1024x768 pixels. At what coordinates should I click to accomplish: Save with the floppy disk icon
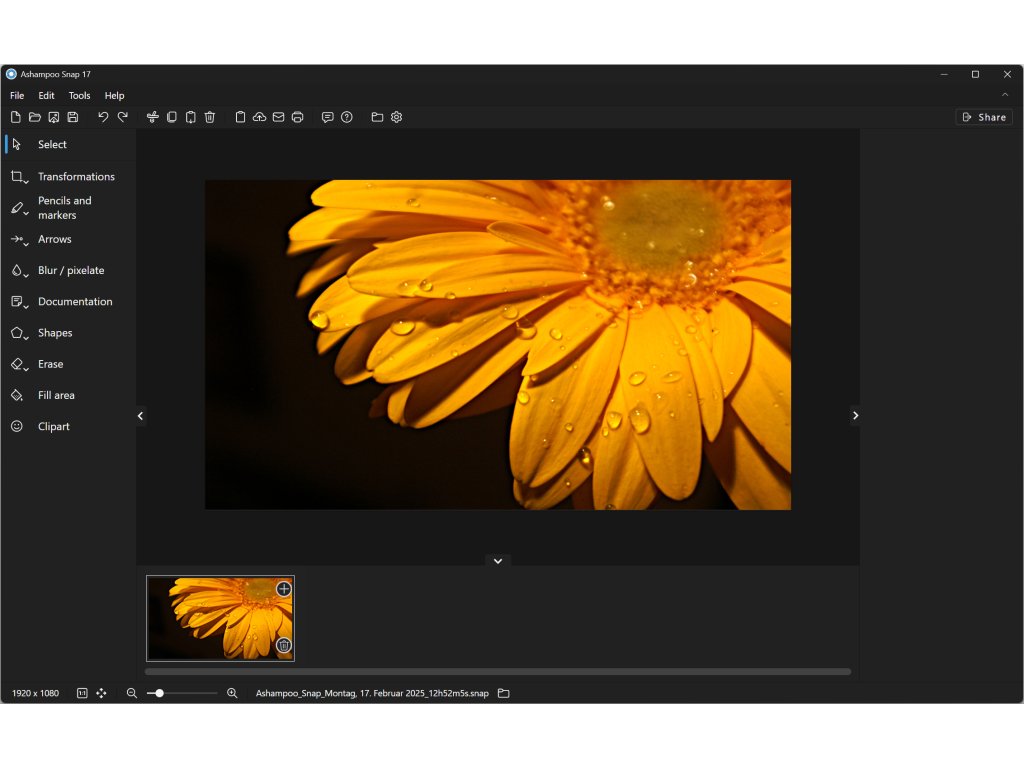pos(73,117)
